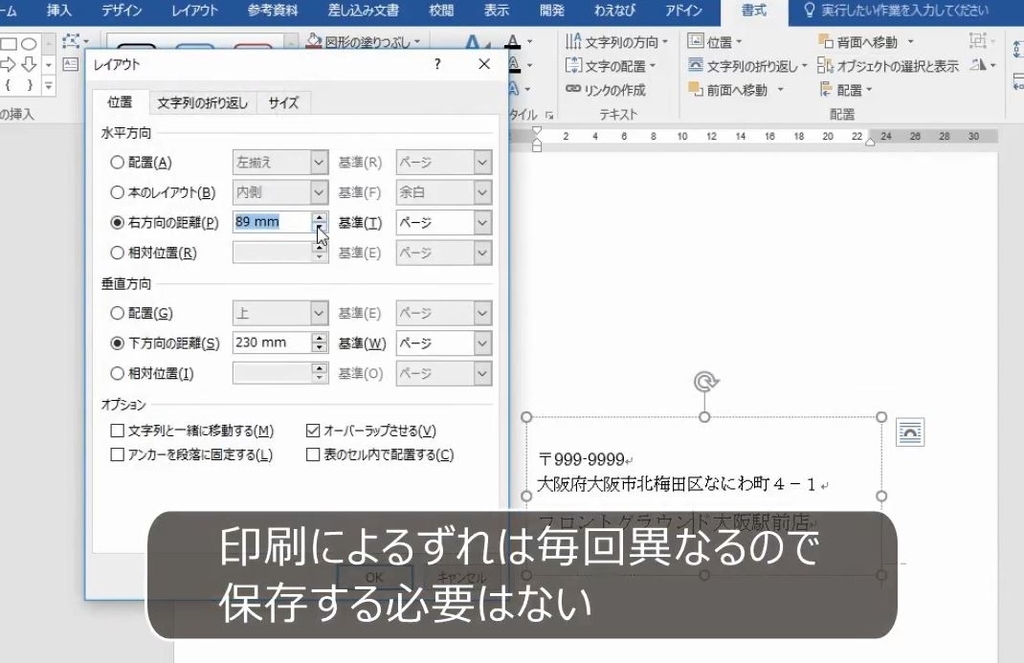1024x663 pixels.
Task: Open the 文字列の折り返し wrap text ribbon menu
Action: click(x=747, y=66)
